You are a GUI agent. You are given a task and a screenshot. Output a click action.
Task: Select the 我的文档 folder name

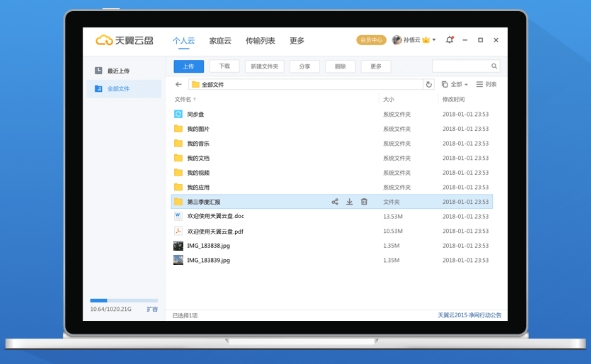click(x=198, y=158)
